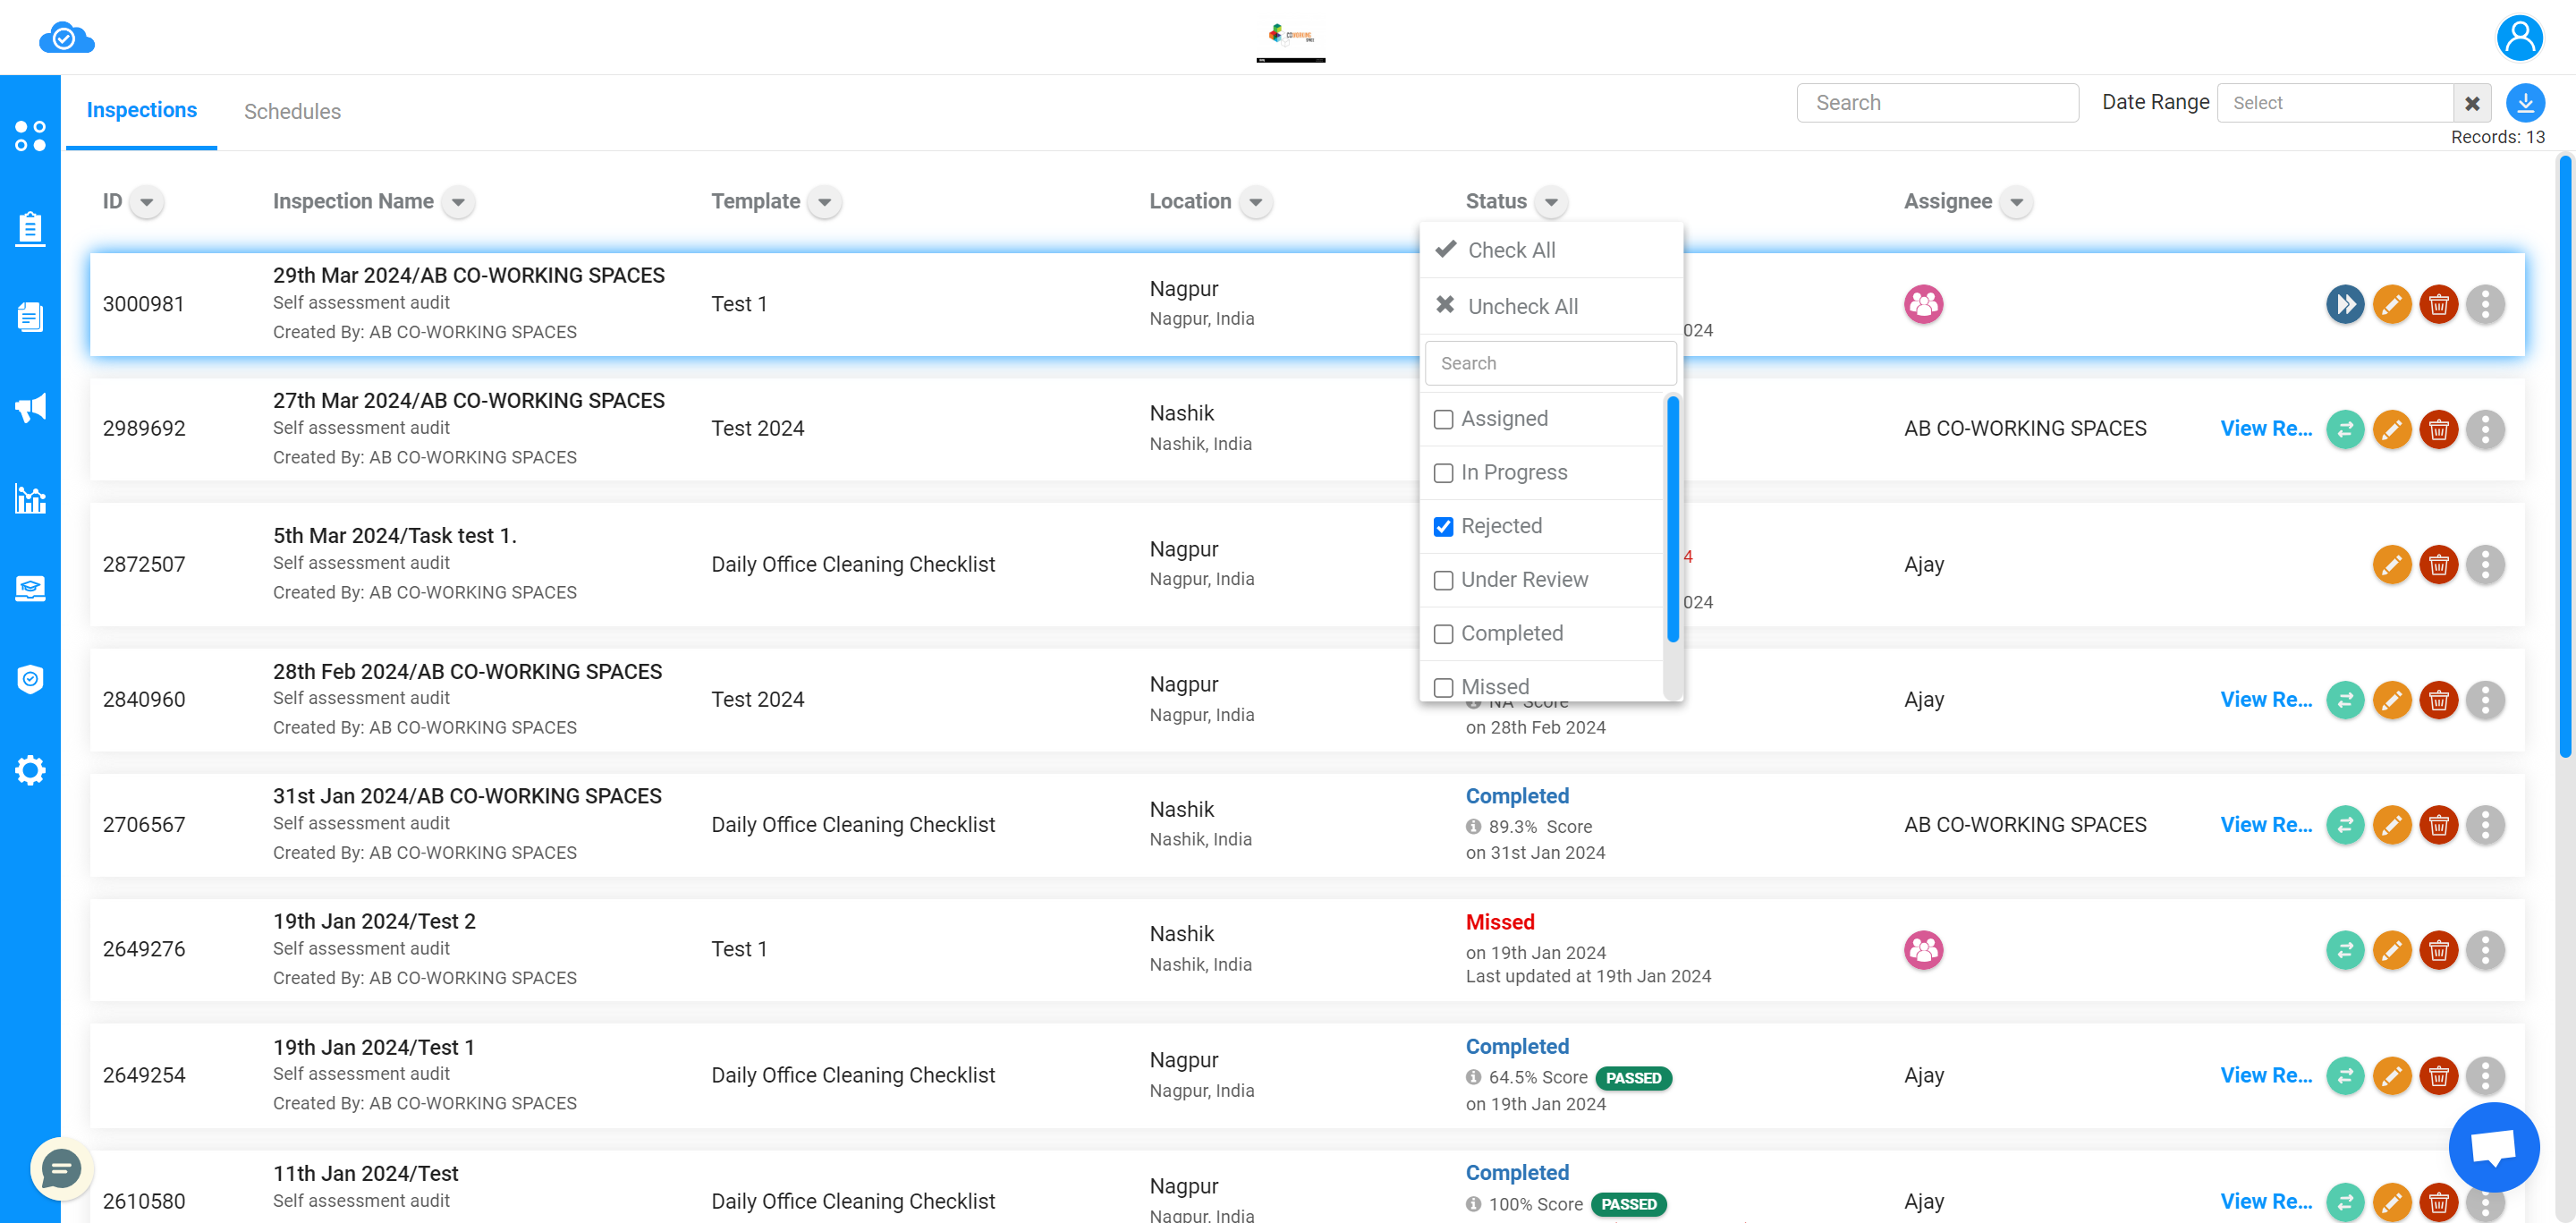Focus the main Search input field
The width and height of the screenshot is (2576, 1223).
(x=1937, y=103)
